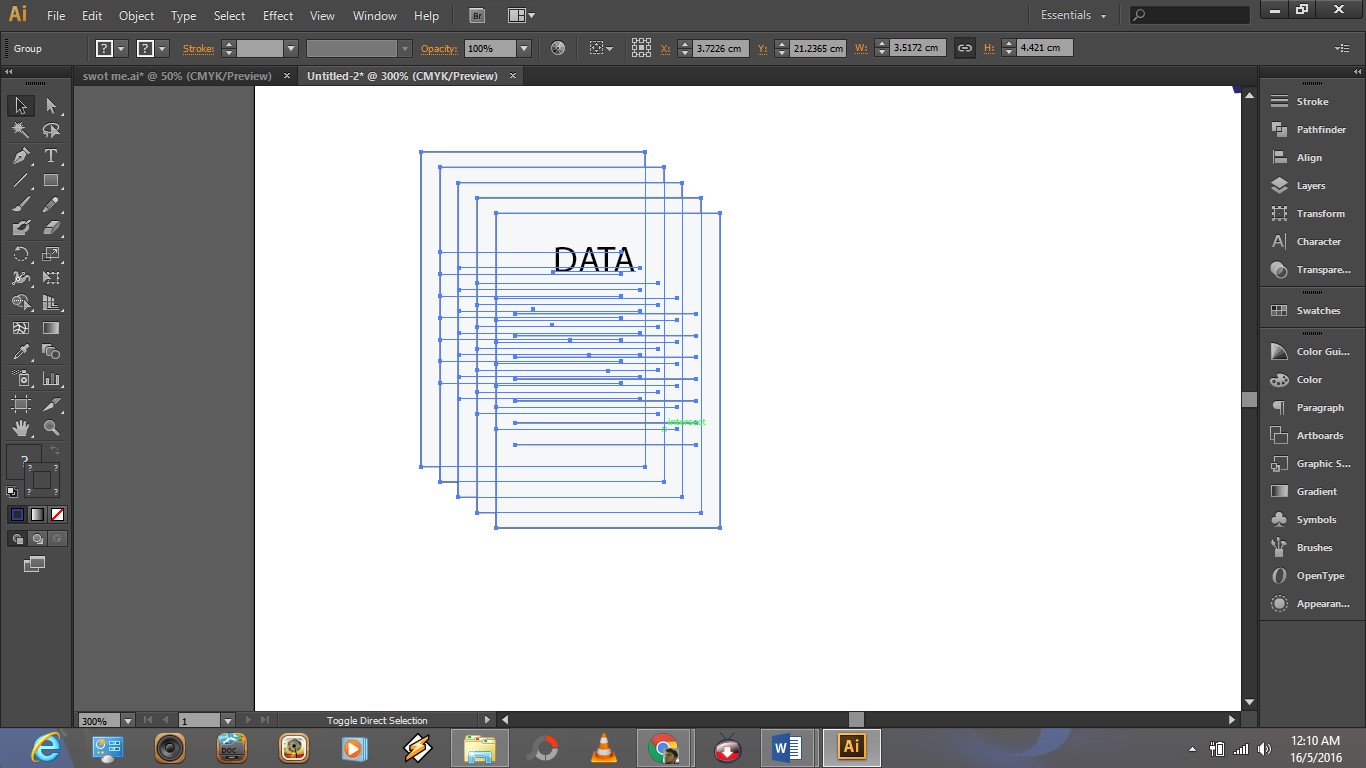
Task: Select the Rotate tool
Action: [x=20, y=254]
